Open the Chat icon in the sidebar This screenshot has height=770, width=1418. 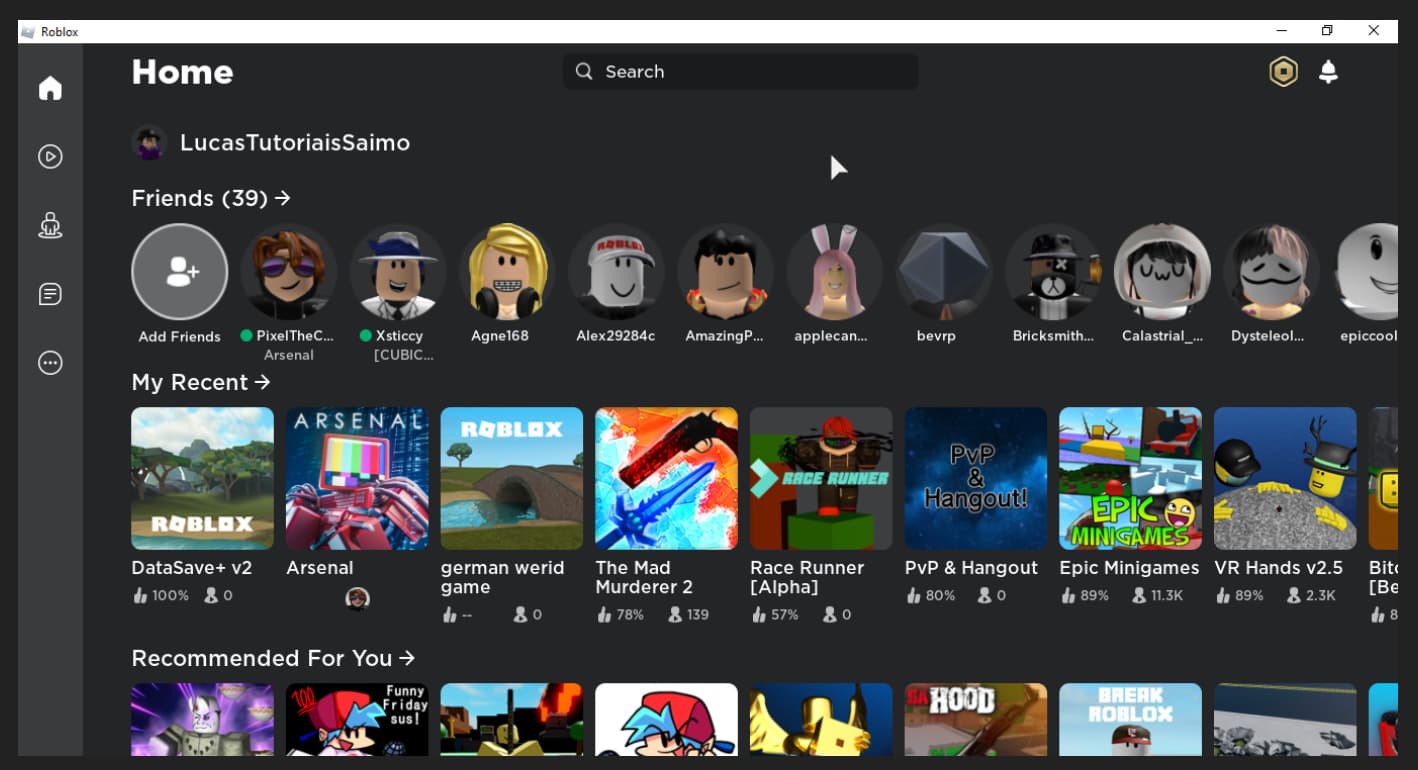[50, 294]
